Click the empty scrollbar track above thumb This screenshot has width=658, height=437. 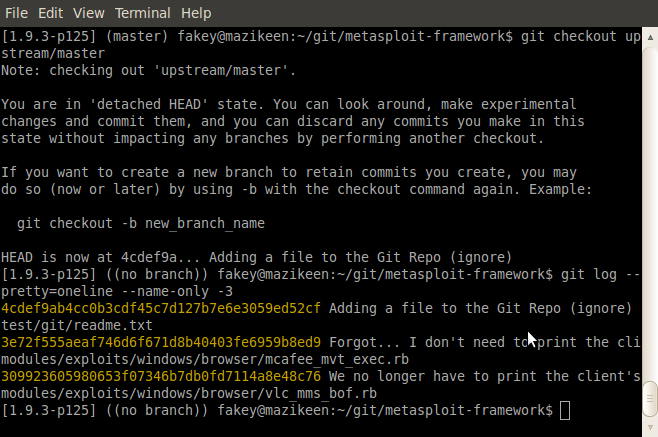coord(650,210)
